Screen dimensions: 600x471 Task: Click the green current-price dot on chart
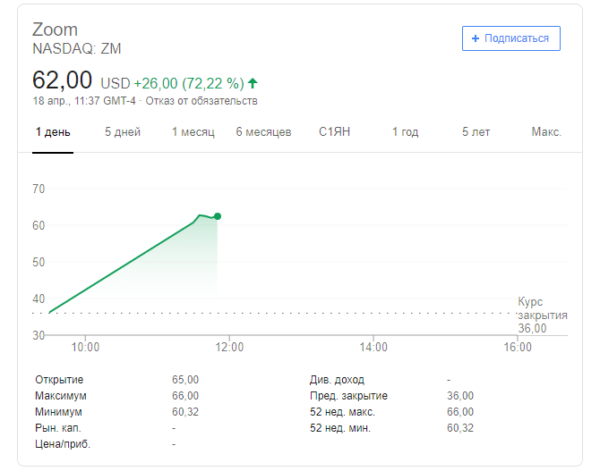coord(217,217)
